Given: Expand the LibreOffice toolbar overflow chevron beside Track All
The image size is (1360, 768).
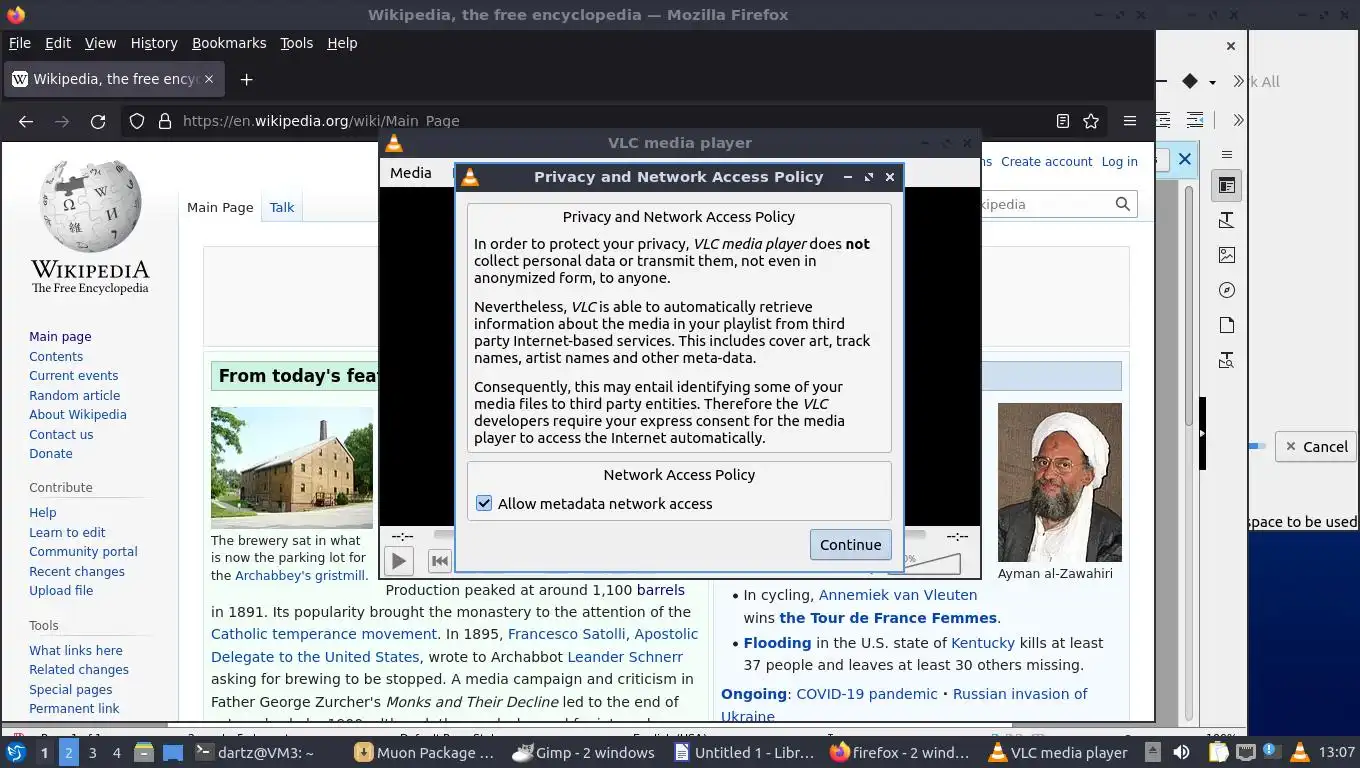Looking at the screenshot, I should click(1238, 82).
